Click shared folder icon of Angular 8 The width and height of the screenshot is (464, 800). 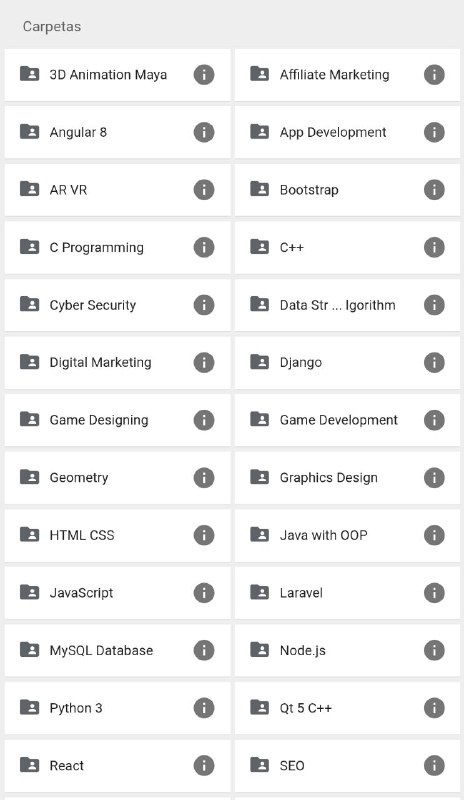tap(29, 132)
